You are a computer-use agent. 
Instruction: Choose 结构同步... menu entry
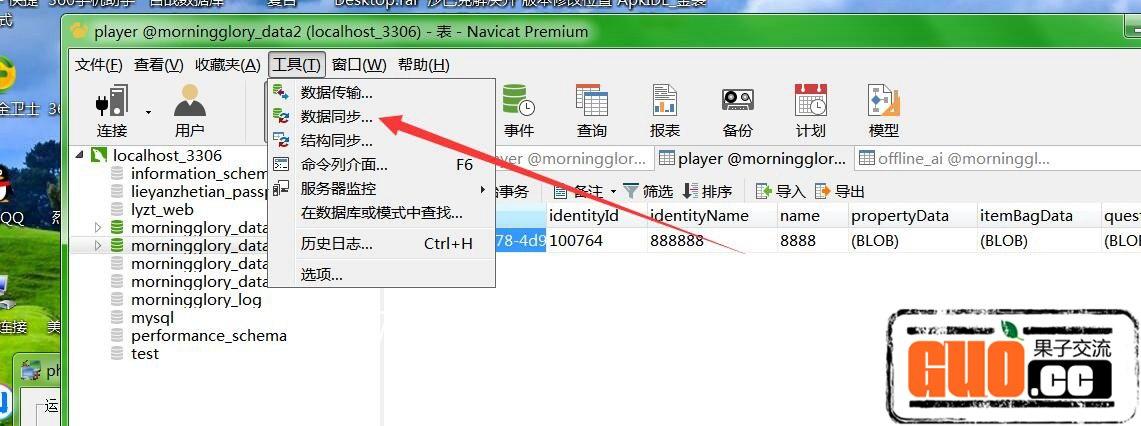click(336, 140)
